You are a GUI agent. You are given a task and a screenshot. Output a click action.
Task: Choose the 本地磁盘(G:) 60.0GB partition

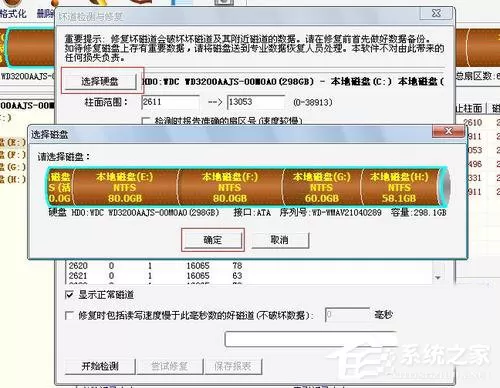(x=322, y=187)
